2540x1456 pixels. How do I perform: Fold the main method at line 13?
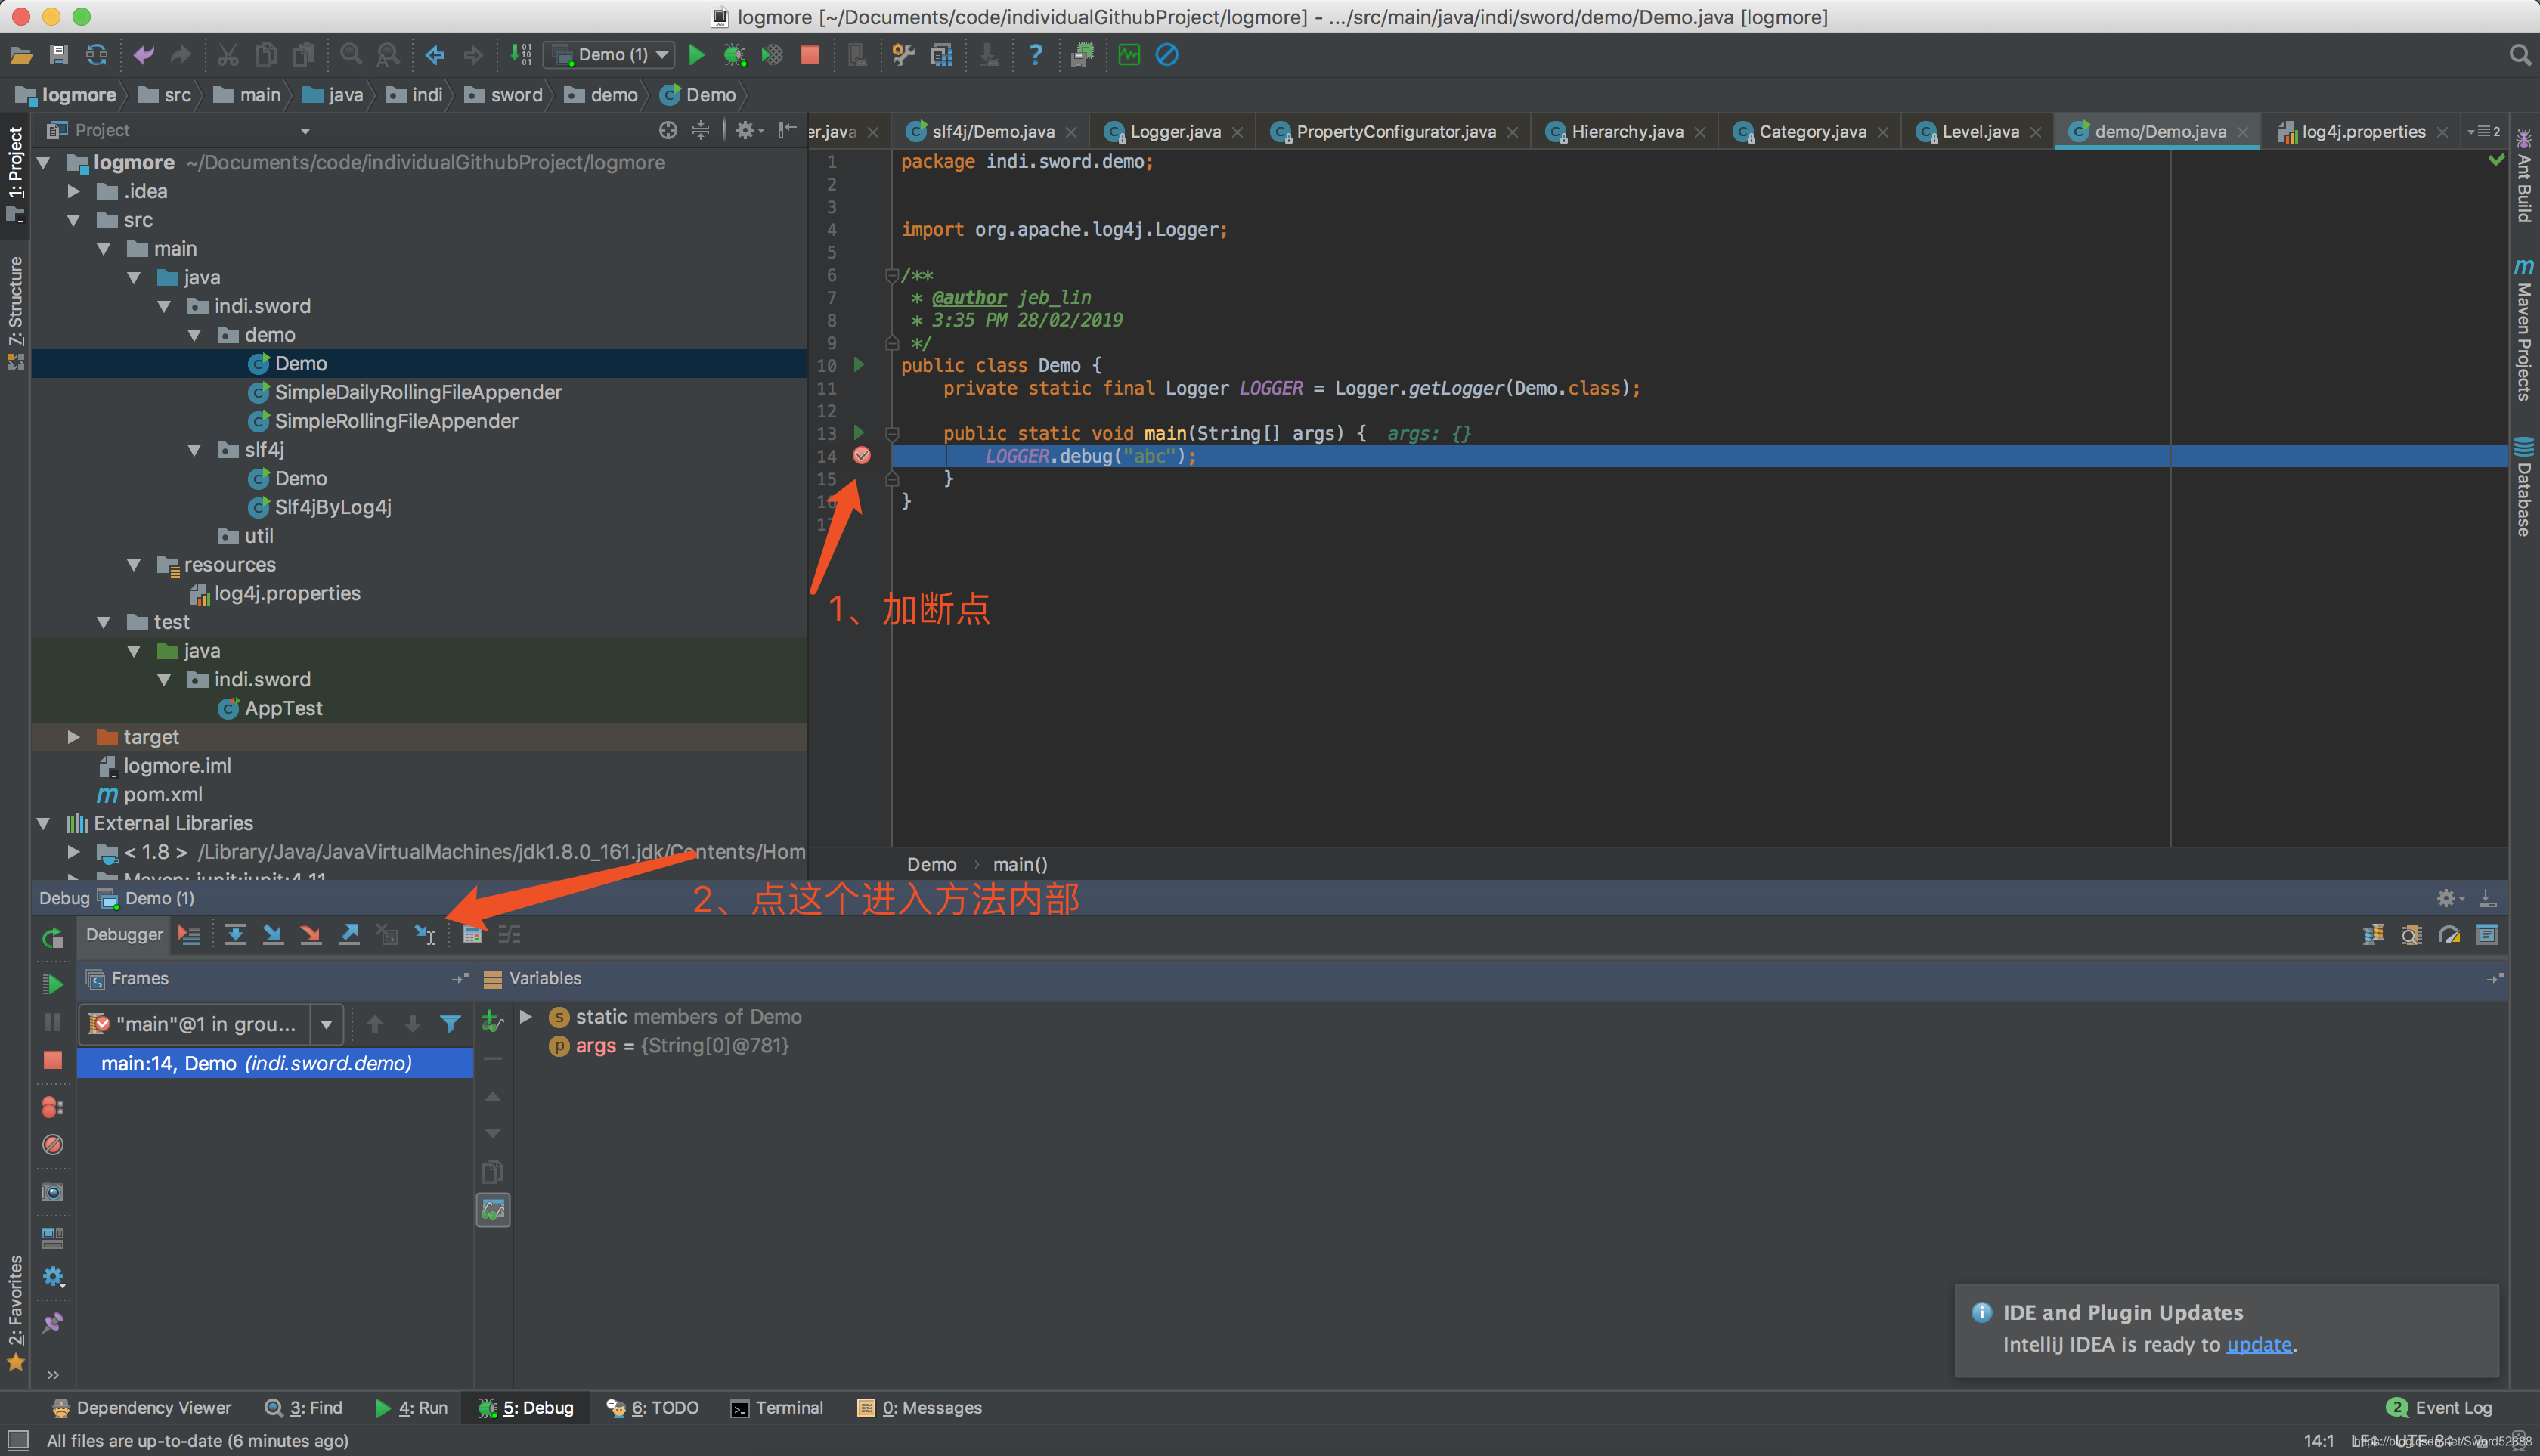(x=892, y=434)
